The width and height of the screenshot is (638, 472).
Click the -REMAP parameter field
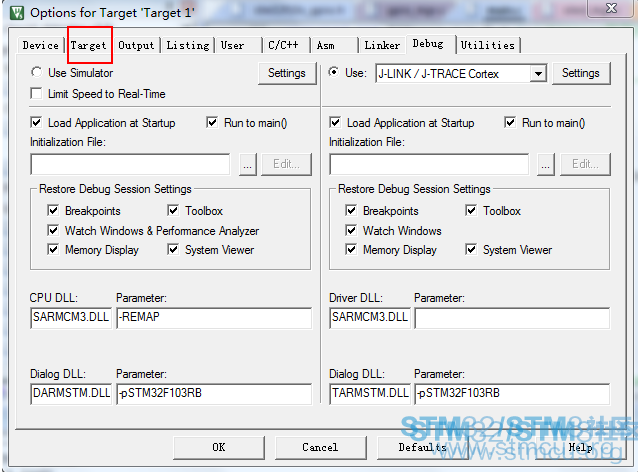click(x=214, y=317)
